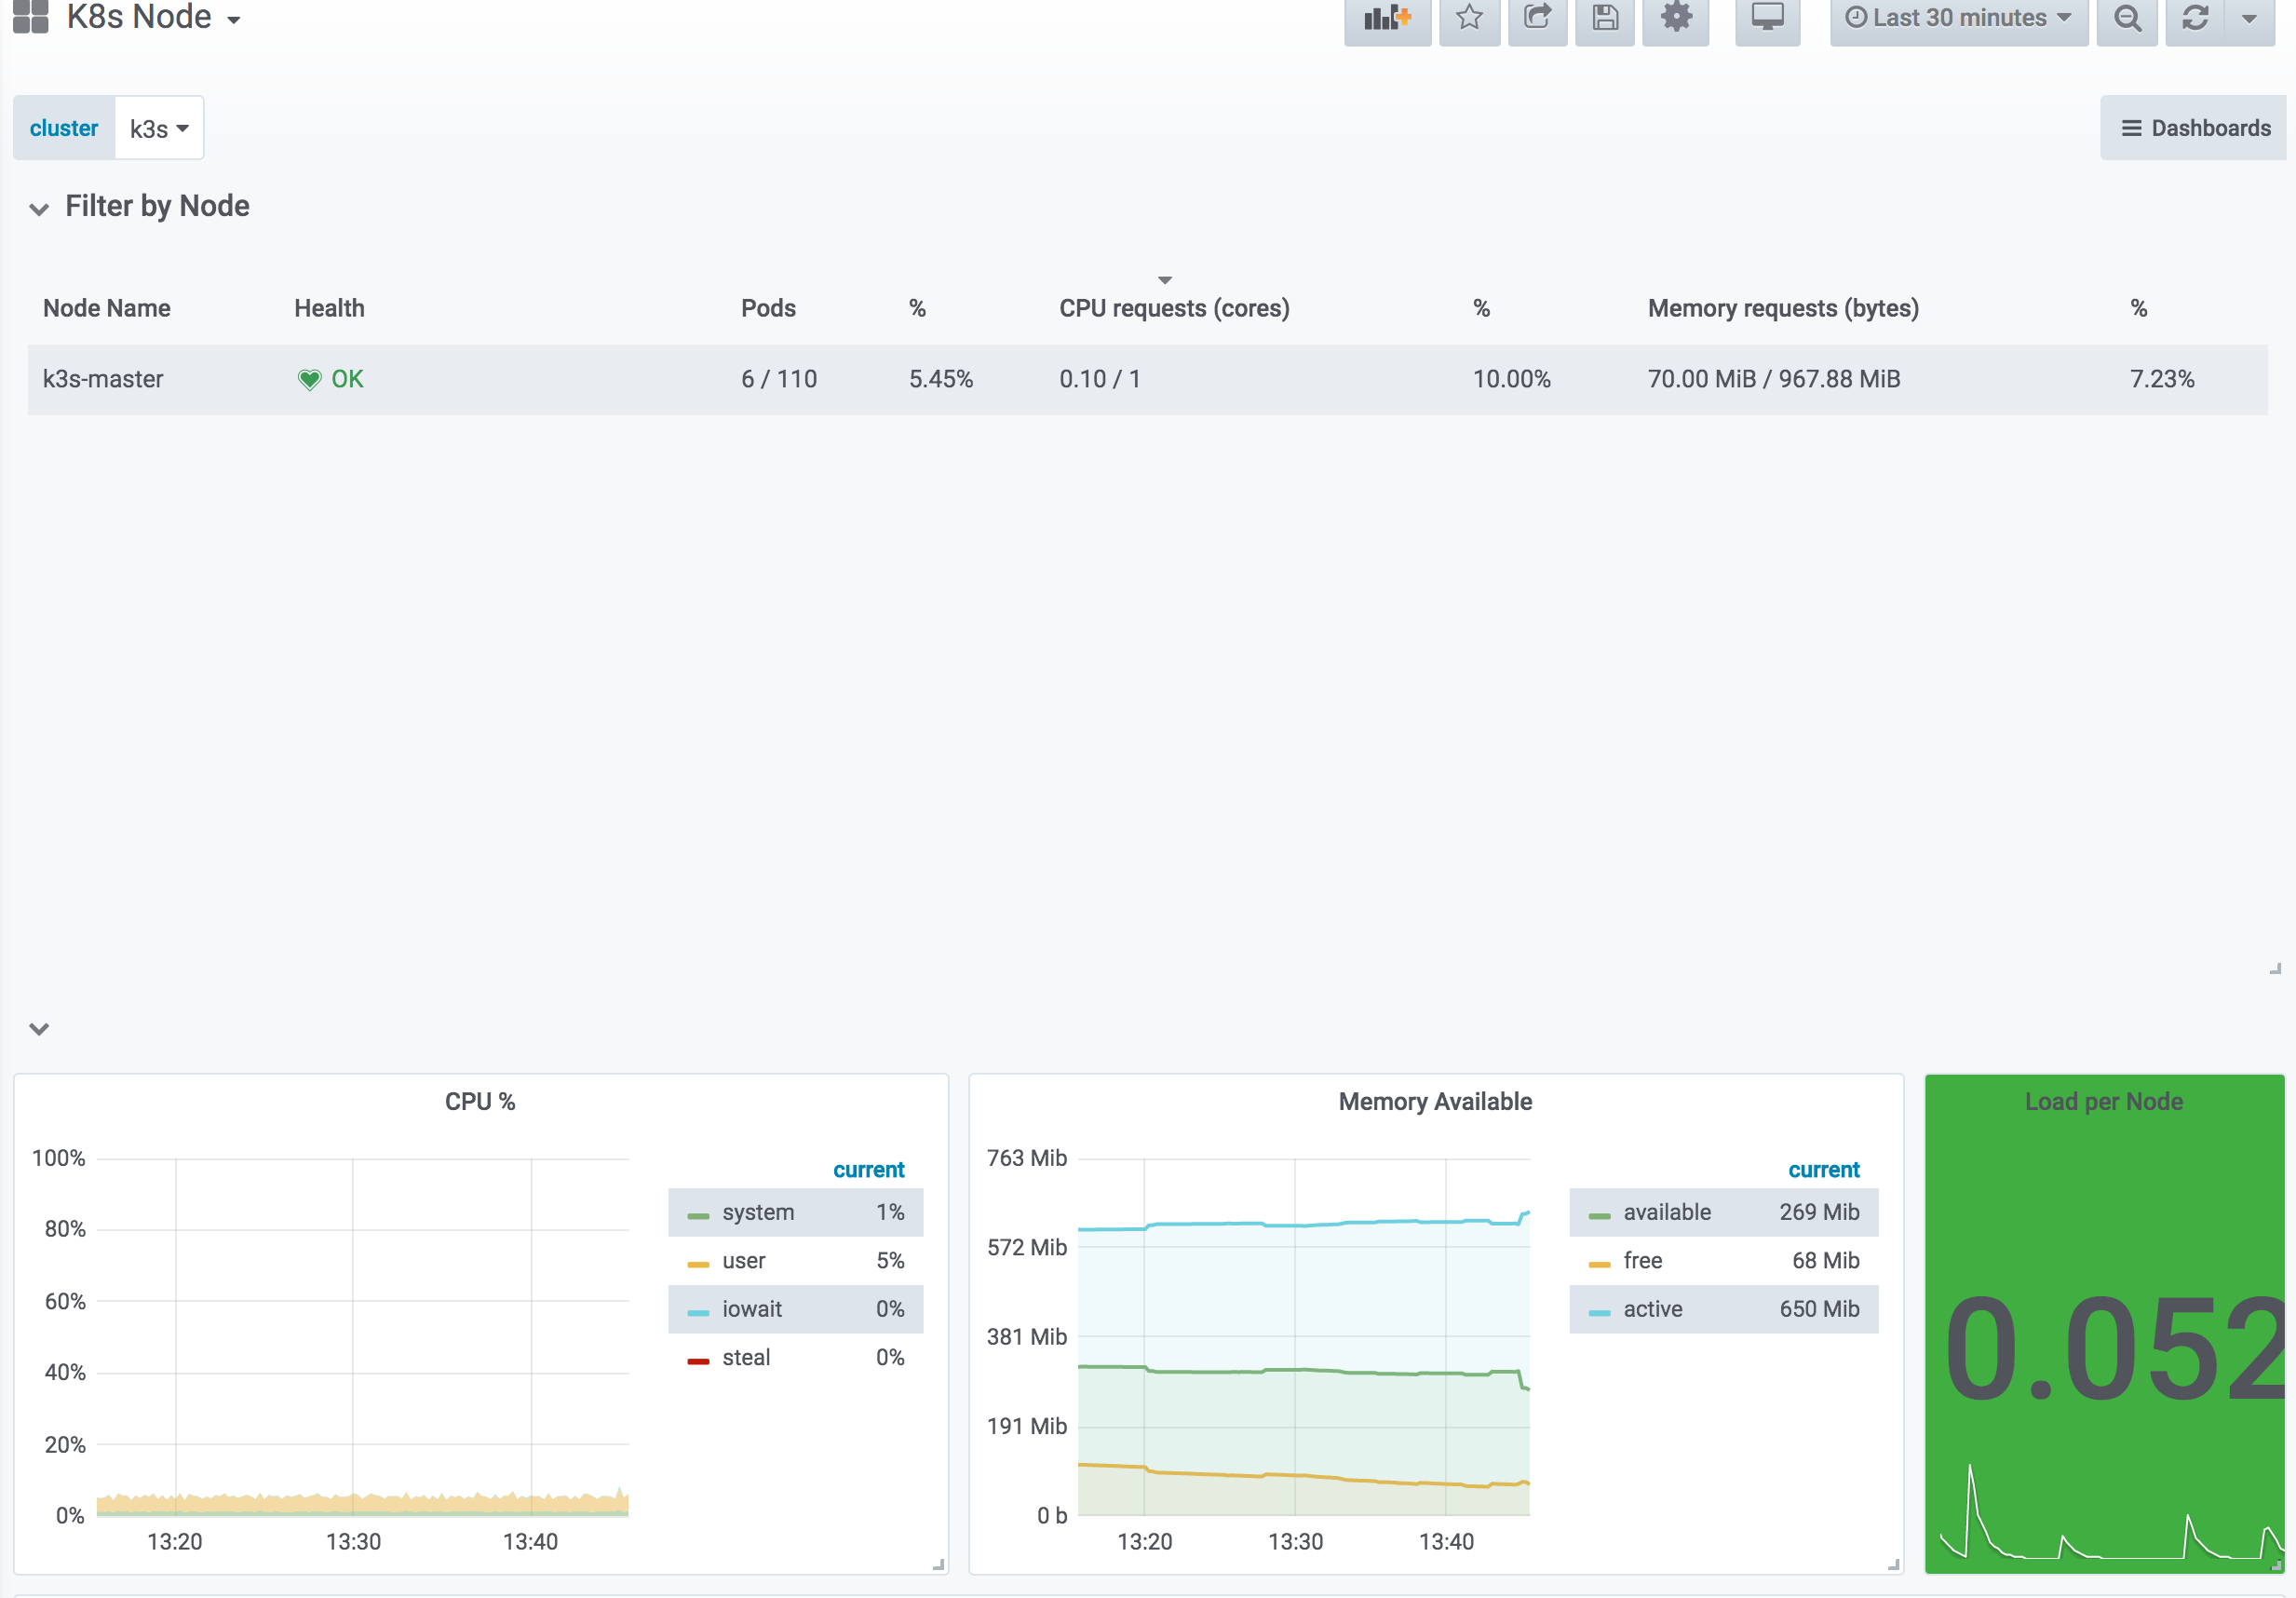Sort by Memory requests (bytes) column
The image size is (2296, 1598).
(1783, 308)
